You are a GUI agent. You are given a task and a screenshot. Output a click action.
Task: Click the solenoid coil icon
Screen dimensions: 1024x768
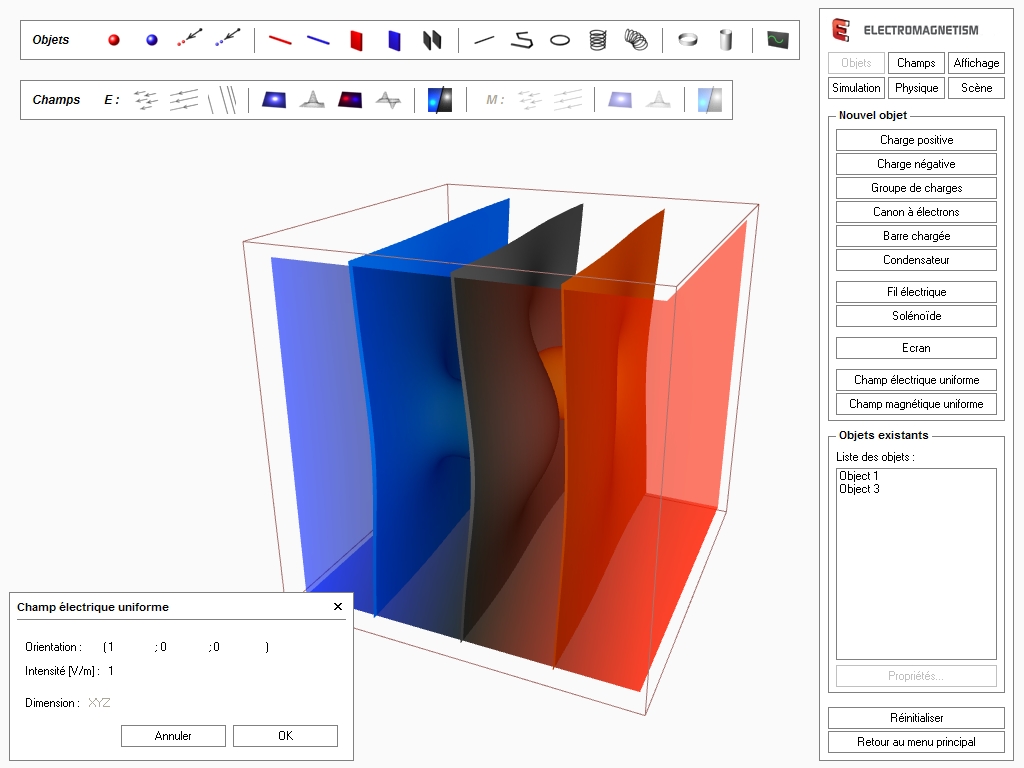[598, 40]
